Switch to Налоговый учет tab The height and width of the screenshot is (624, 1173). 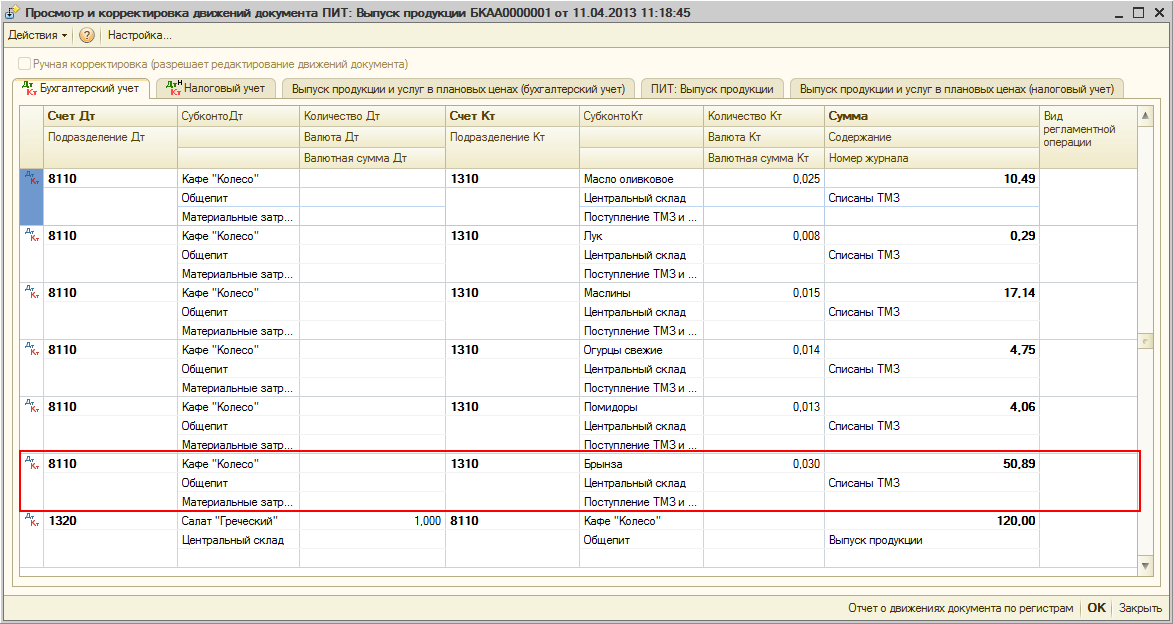214,88
